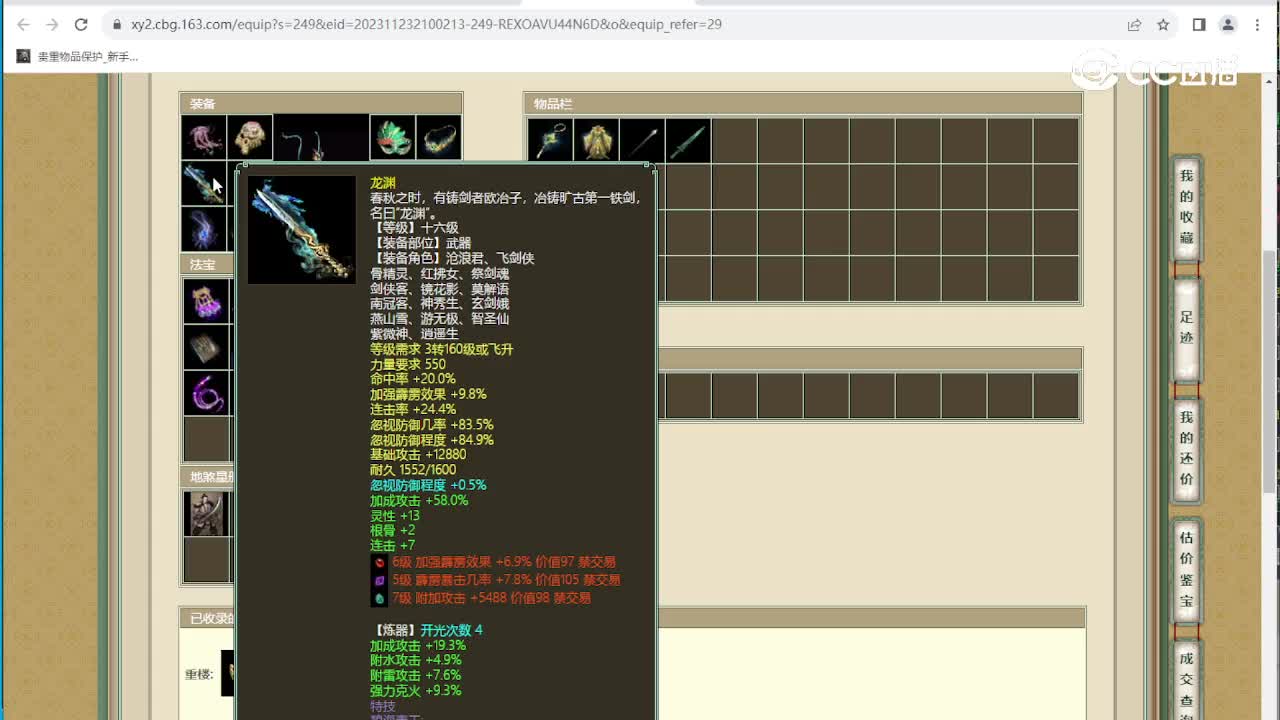Click the 开光次数 4 text

pyautogui.click(x=451, y=629)
